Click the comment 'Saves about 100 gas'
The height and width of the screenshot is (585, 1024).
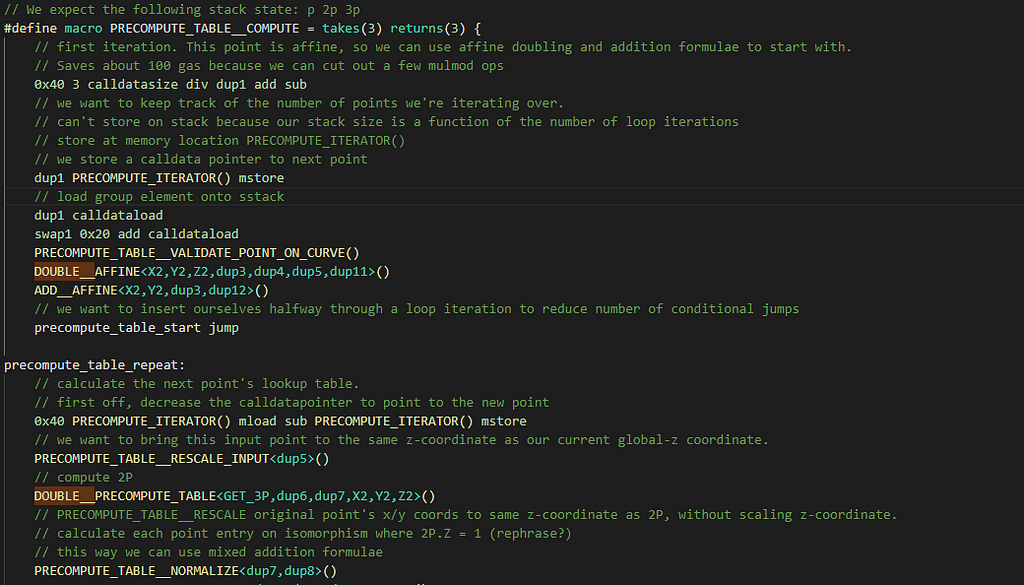(x=269, y=66)
